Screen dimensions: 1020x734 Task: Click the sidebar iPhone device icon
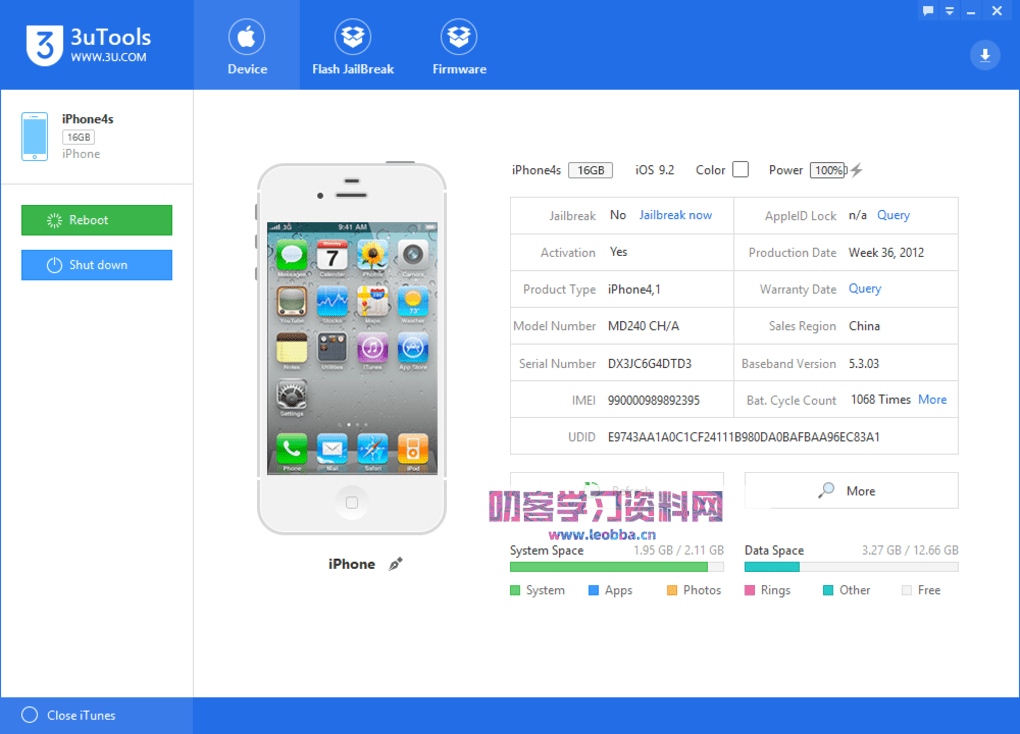[x=34, y=137]
